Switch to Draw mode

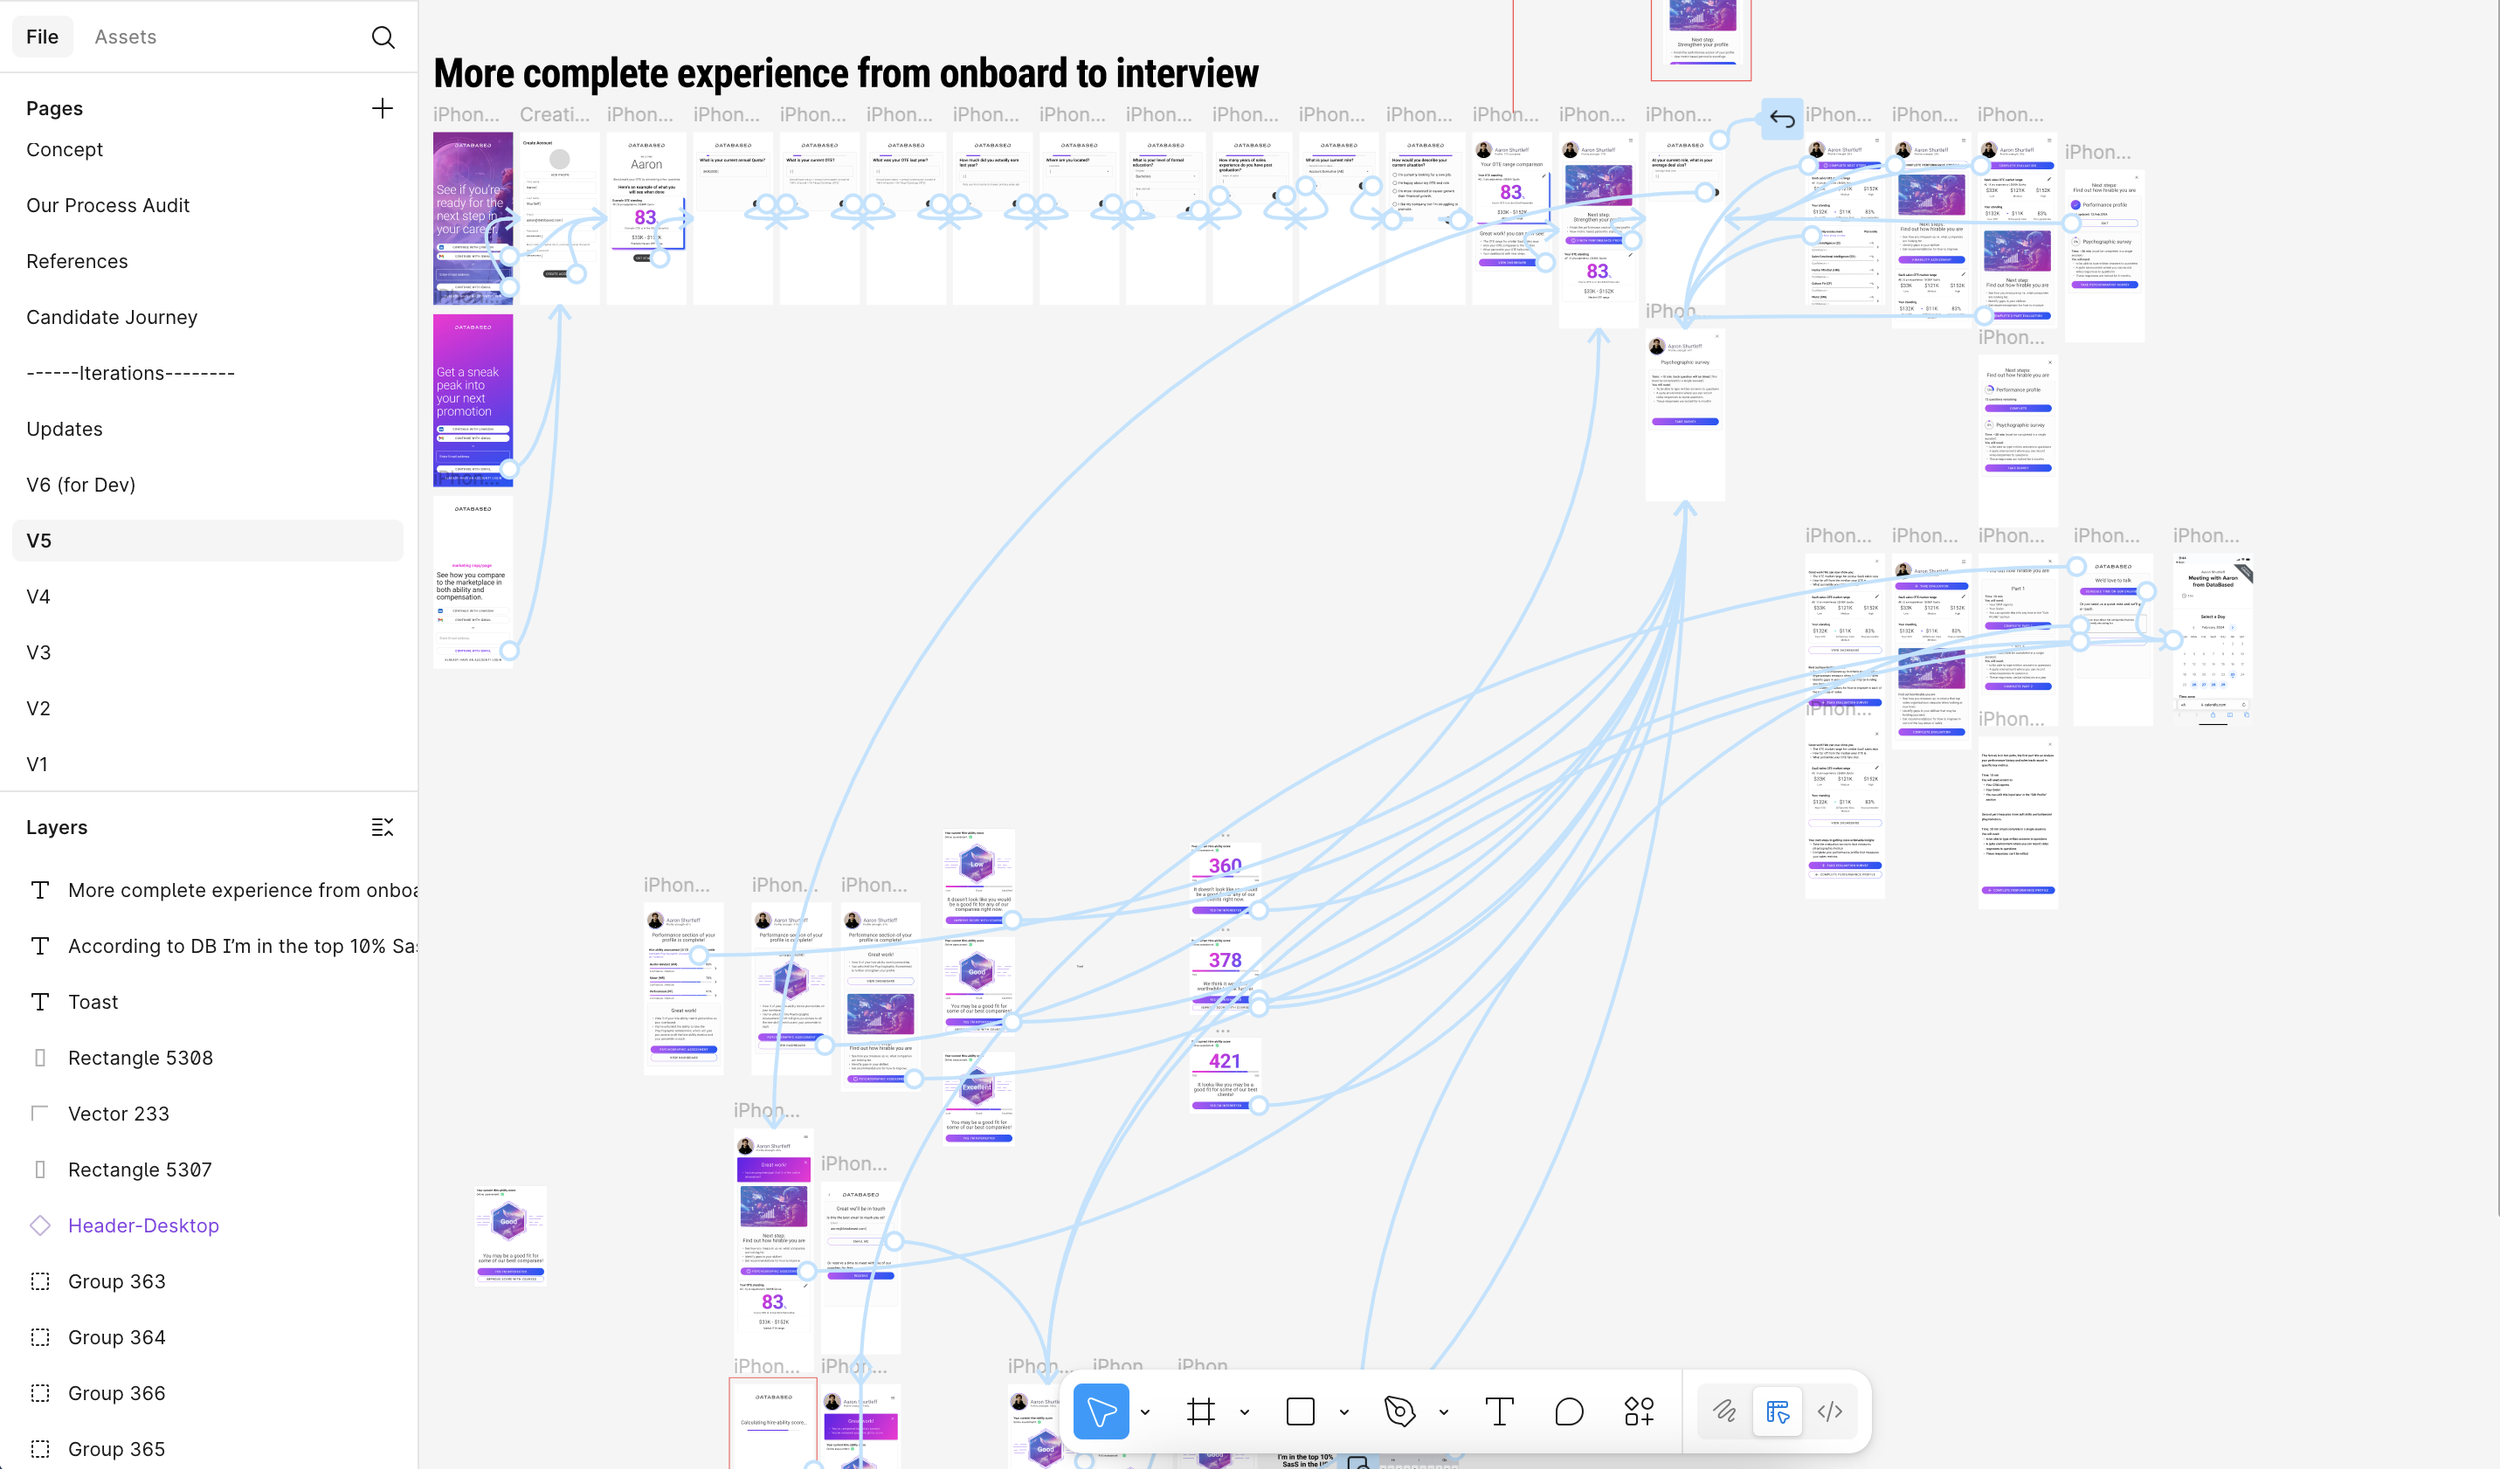(x=1724, y=1411)
